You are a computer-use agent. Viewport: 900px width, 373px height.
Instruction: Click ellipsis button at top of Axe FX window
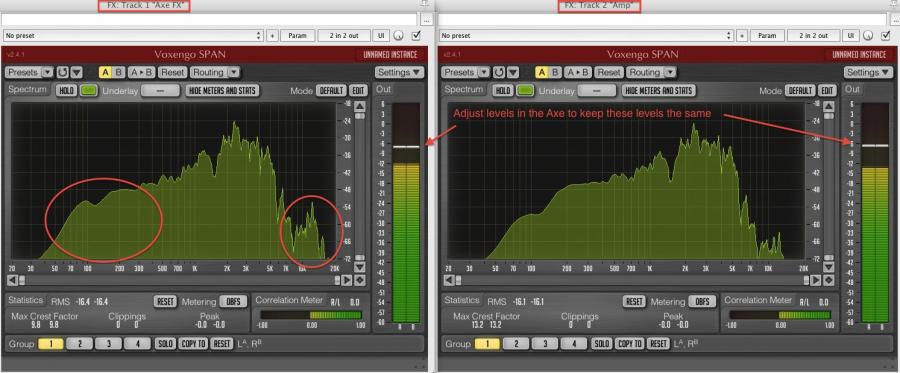click(425, 20)
